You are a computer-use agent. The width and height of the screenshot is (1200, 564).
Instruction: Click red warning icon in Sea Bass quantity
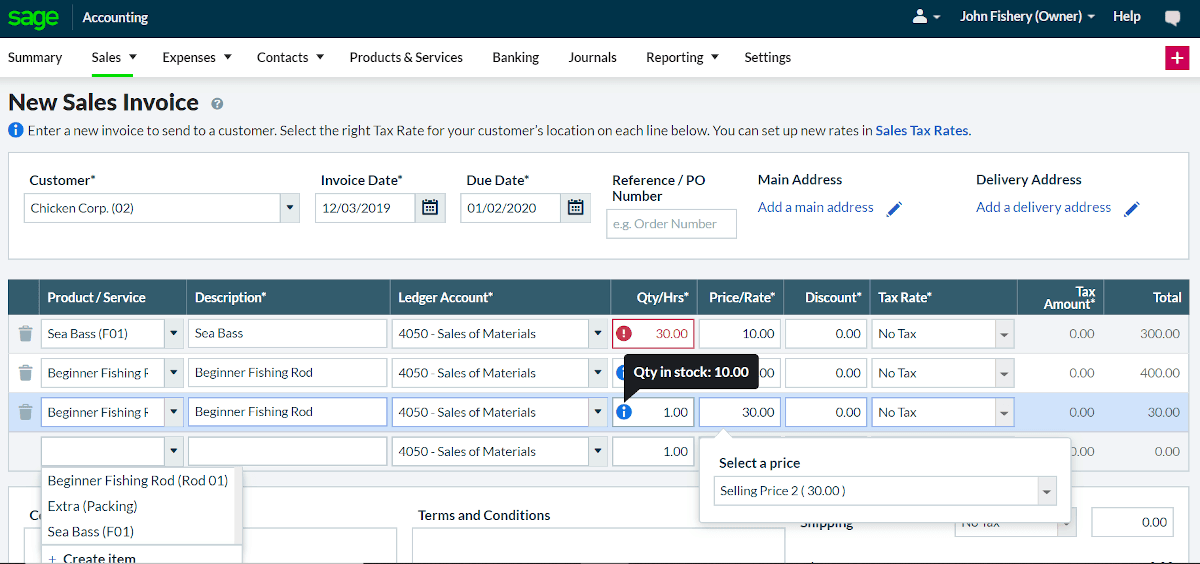pos(625,334)
